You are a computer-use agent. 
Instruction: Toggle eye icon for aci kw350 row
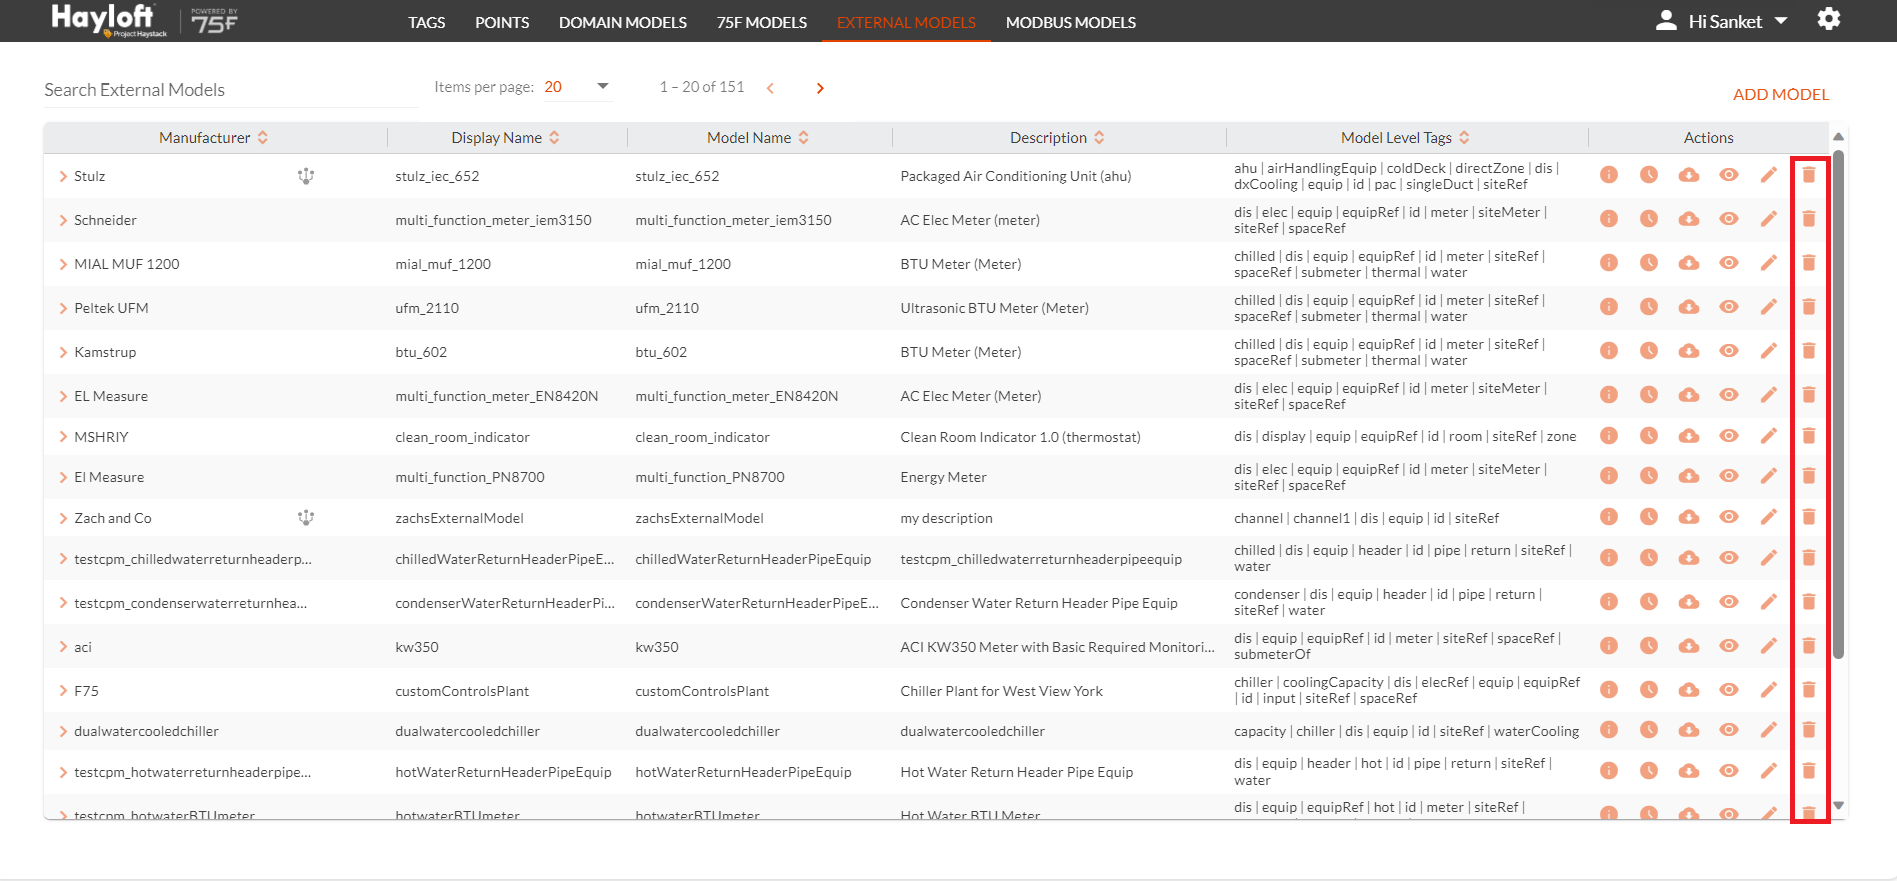click(1729, 646)
